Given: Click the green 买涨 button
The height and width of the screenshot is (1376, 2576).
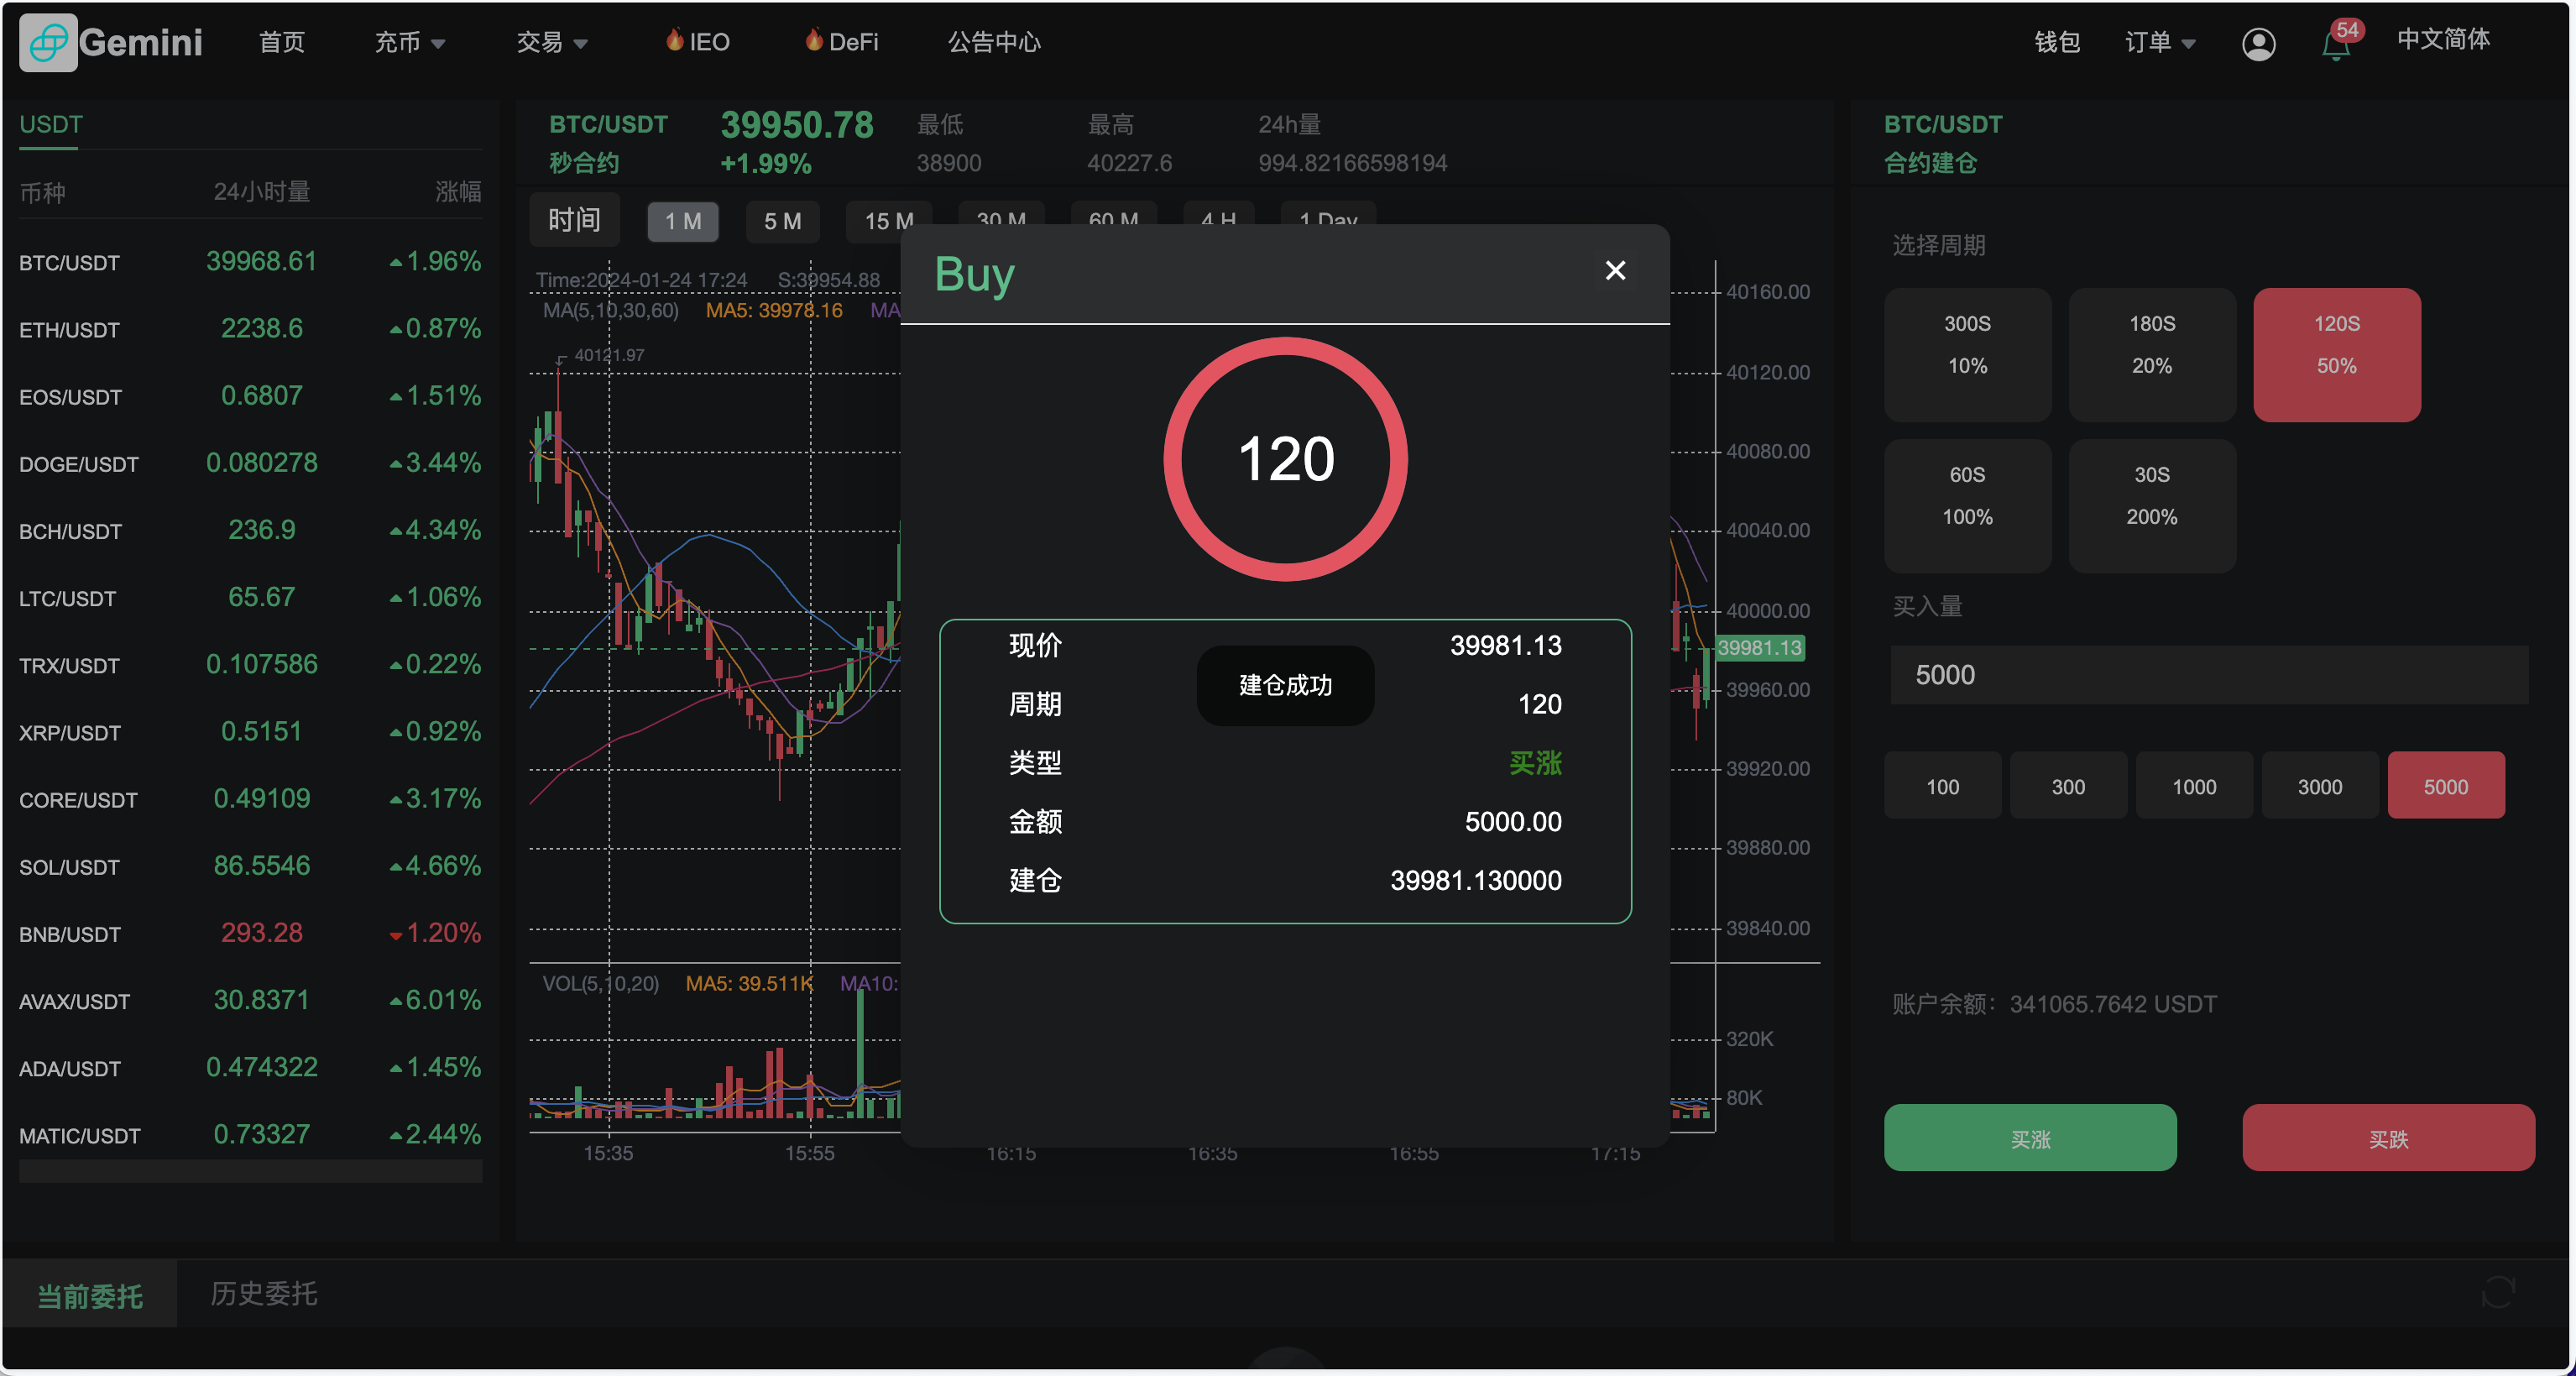Looking at the screenshot, I should (2029, 1138).
